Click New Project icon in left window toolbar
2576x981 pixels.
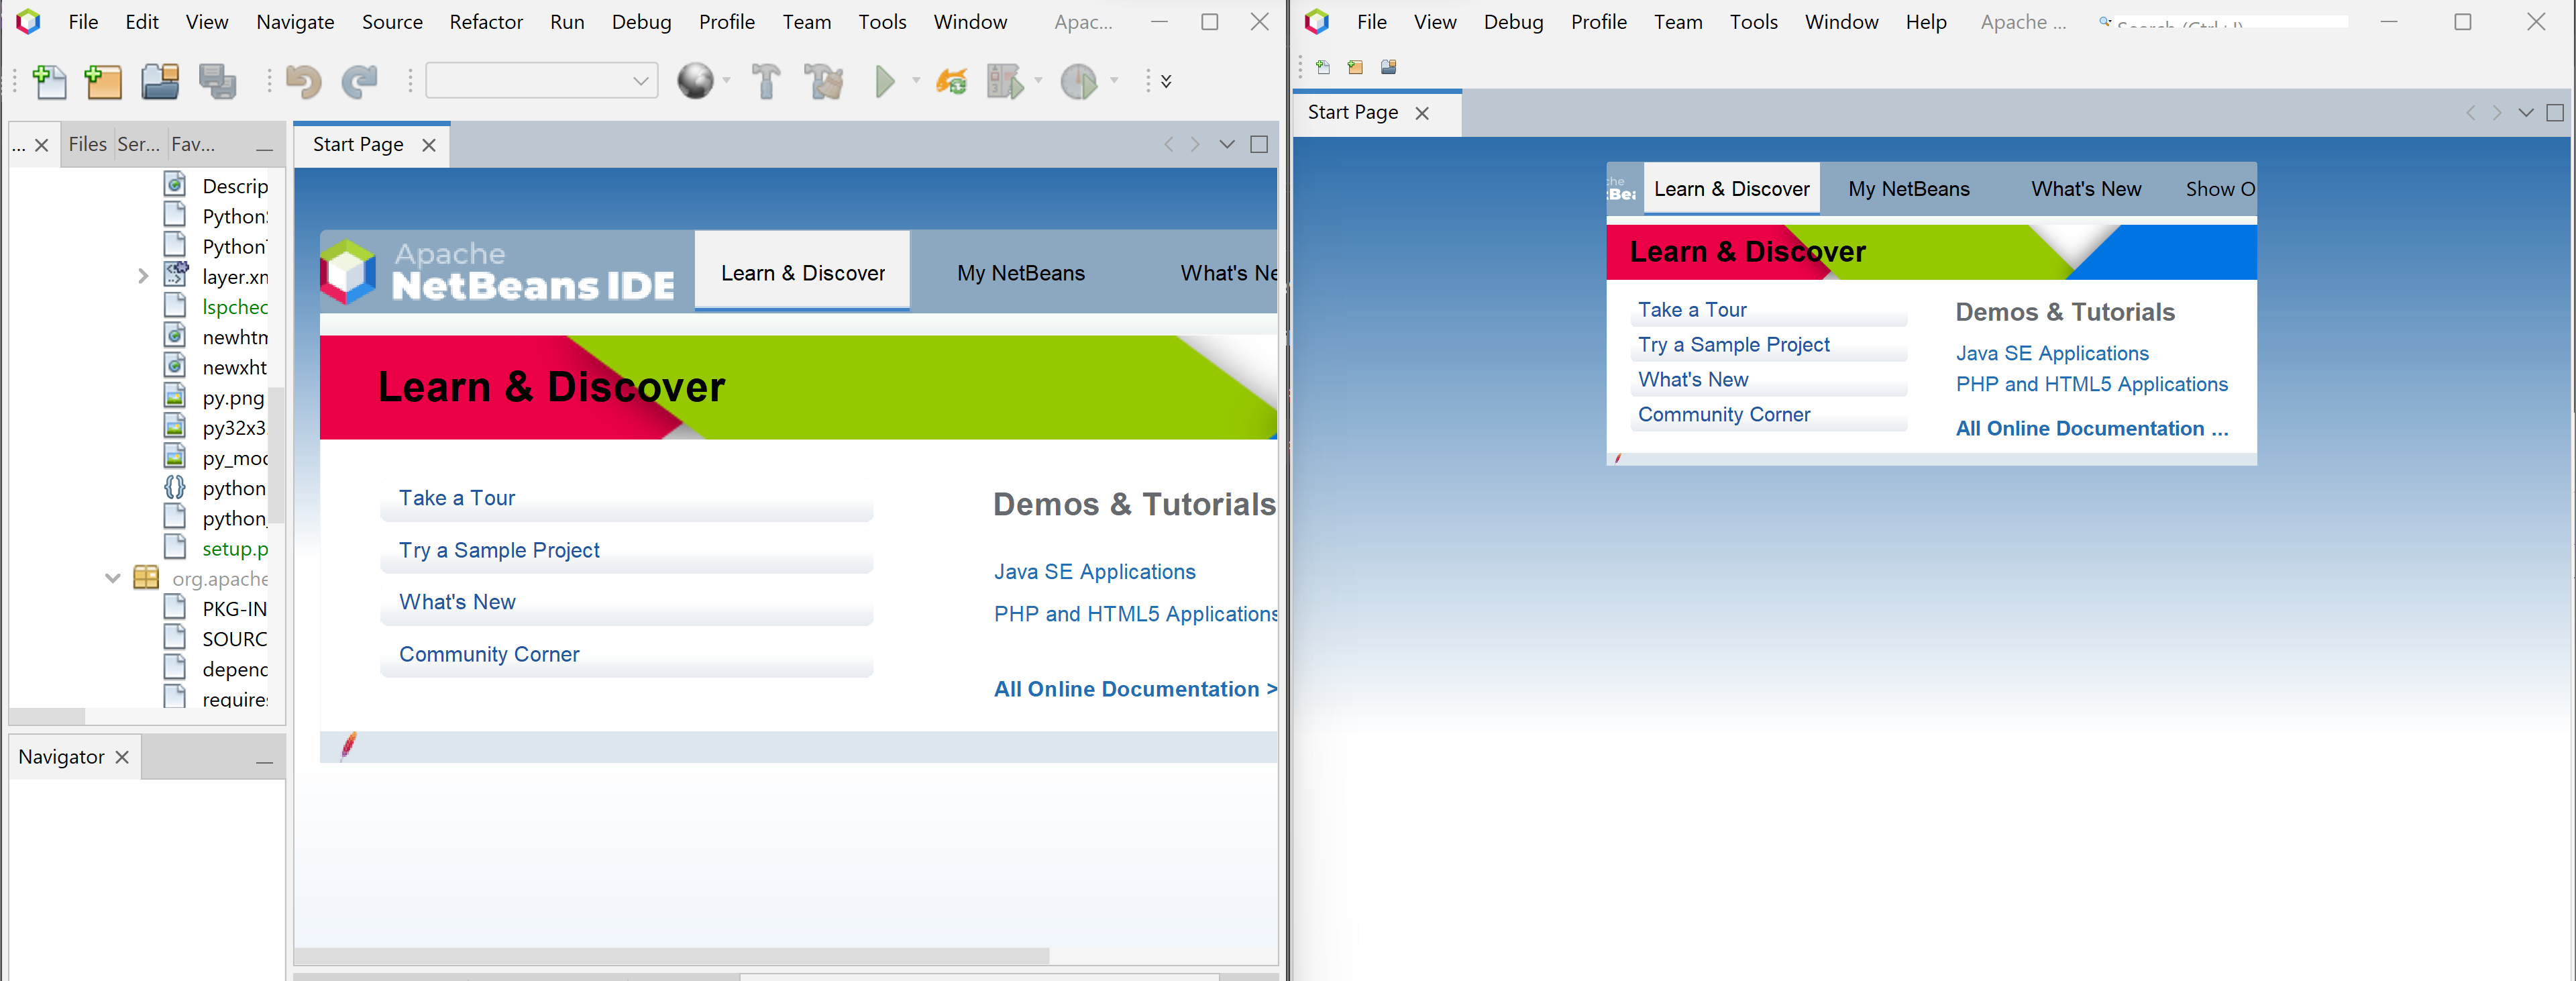pos(103,81)
